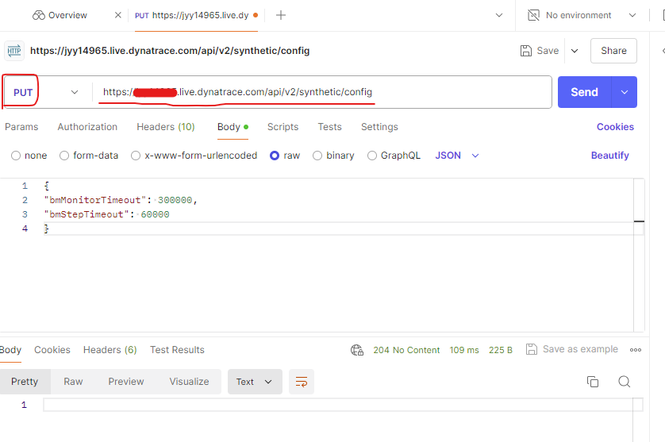665x442 pixels.
Task: Open the PUT method dropdown
Action: point(47,92)
